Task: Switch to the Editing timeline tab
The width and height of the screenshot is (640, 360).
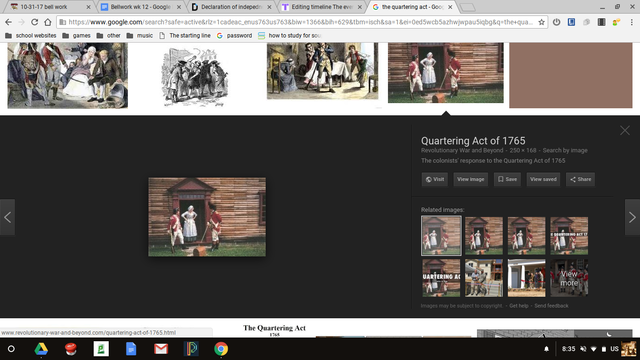Action: 322,7
